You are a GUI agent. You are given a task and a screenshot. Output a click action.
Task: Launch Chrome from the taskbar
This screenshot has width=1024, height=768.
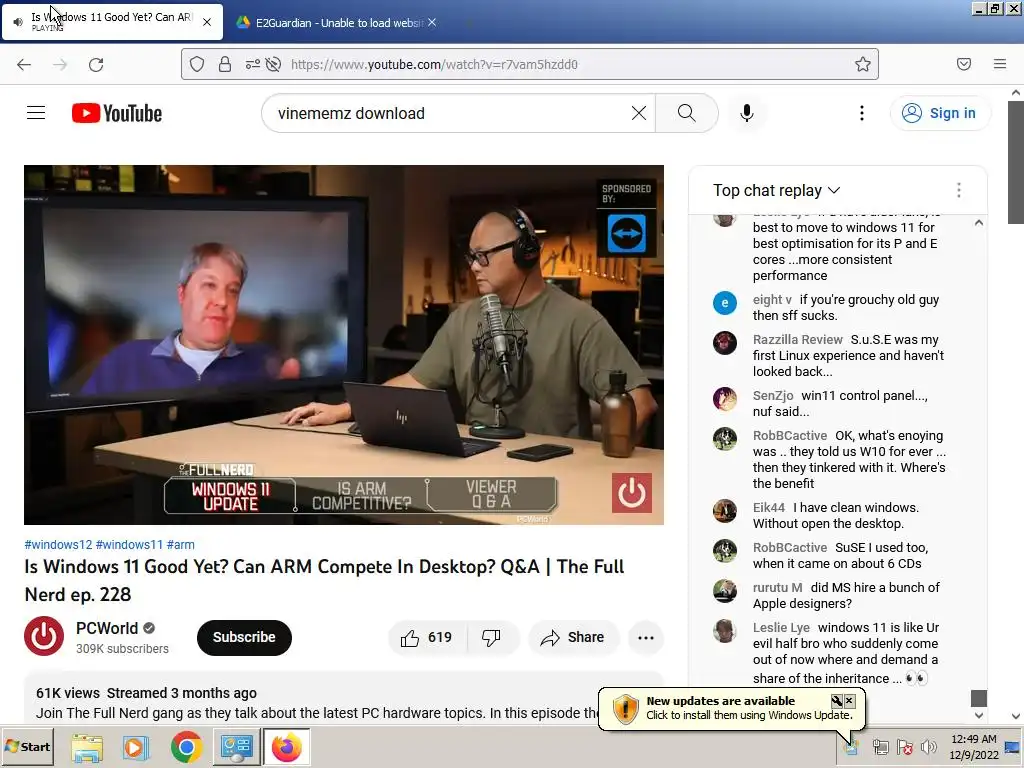186,747
